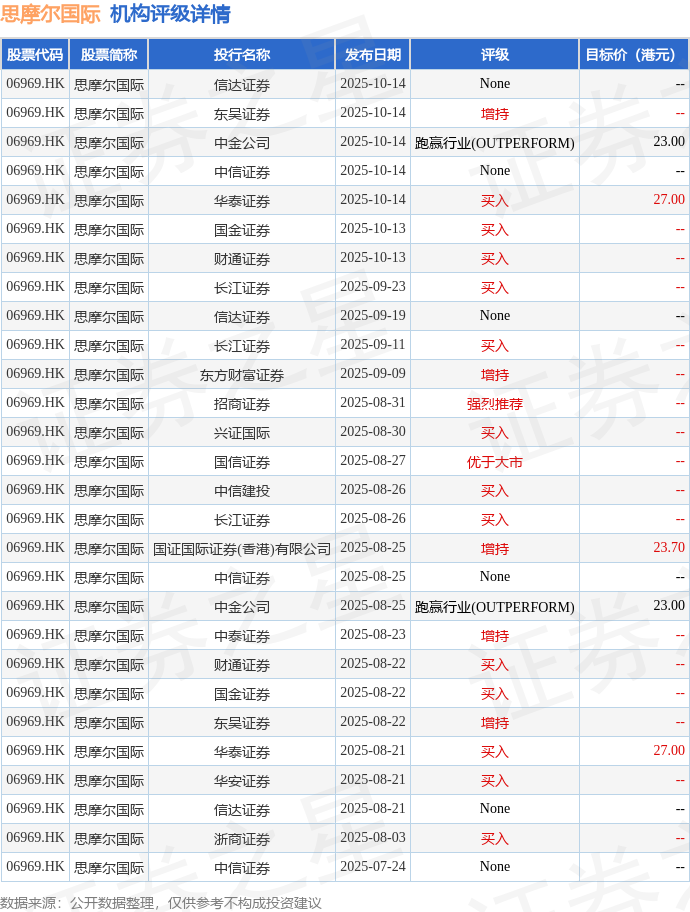Click the 目标价(港元) column header
This screenshot has height=912, width=690.
point(634,55)
